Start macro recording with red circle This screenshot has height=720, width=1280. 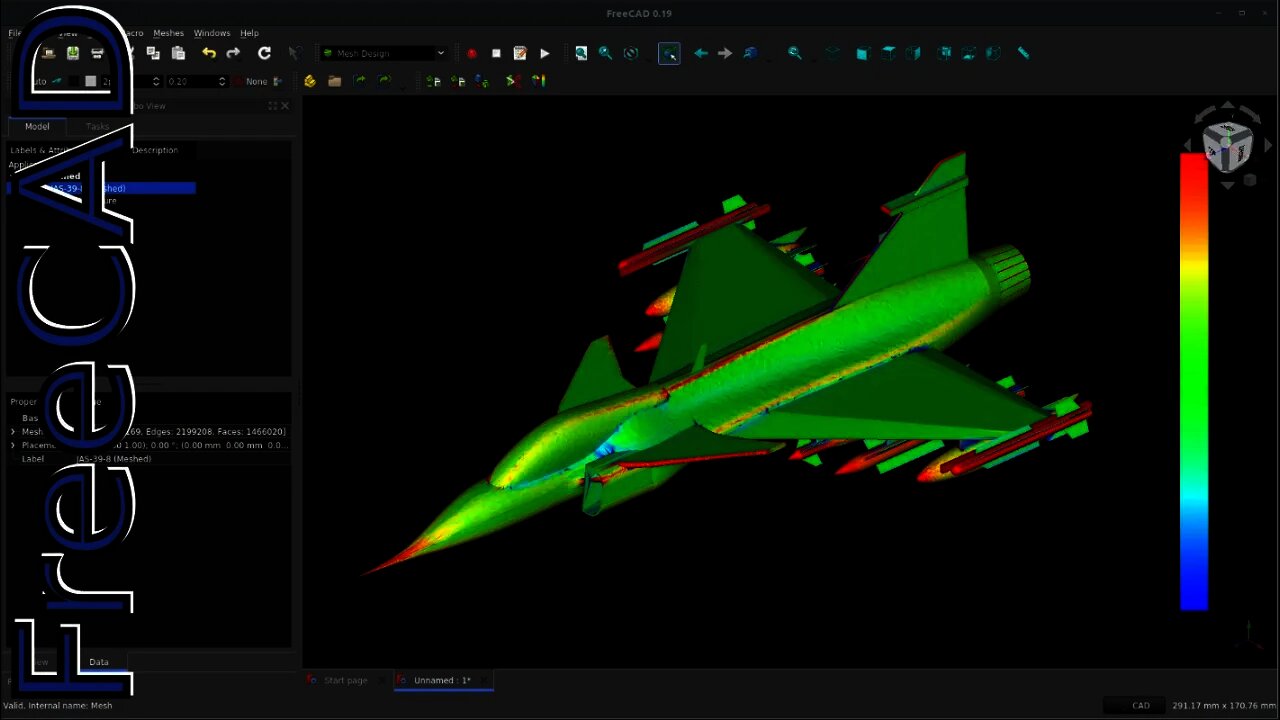[471, 53]
